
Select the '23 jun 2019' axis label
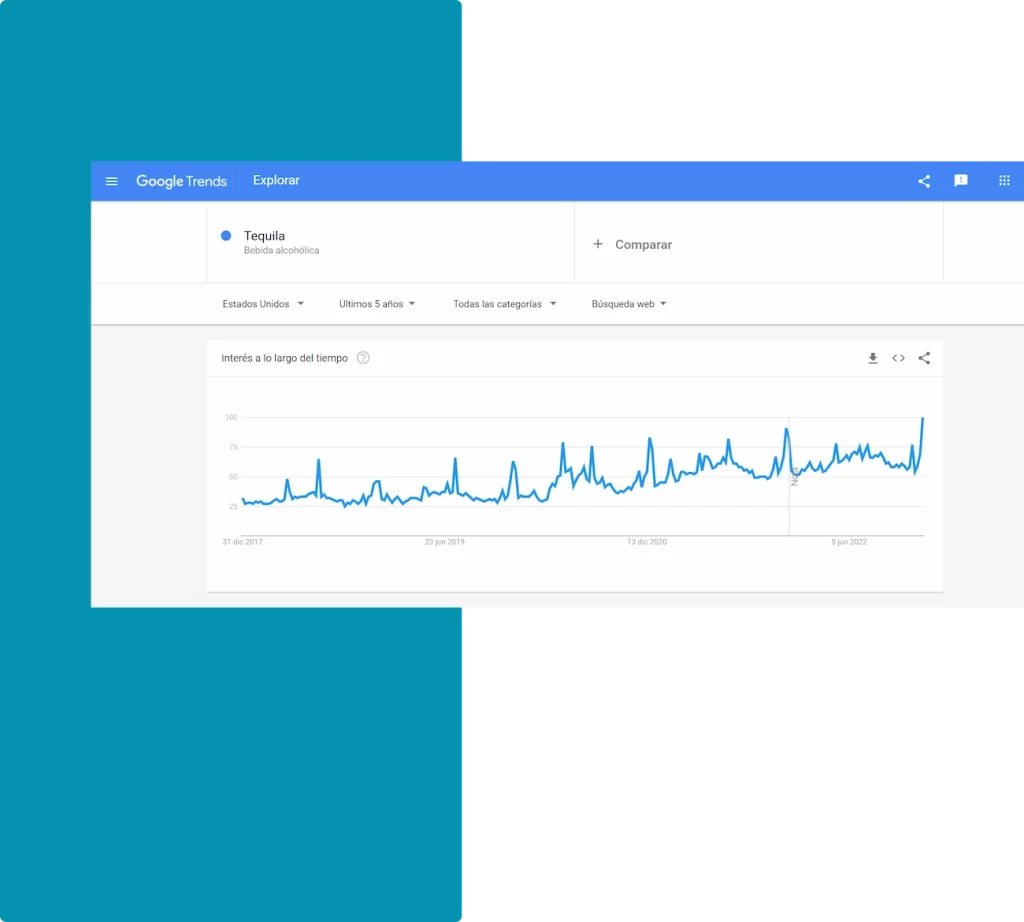point(445,542)
